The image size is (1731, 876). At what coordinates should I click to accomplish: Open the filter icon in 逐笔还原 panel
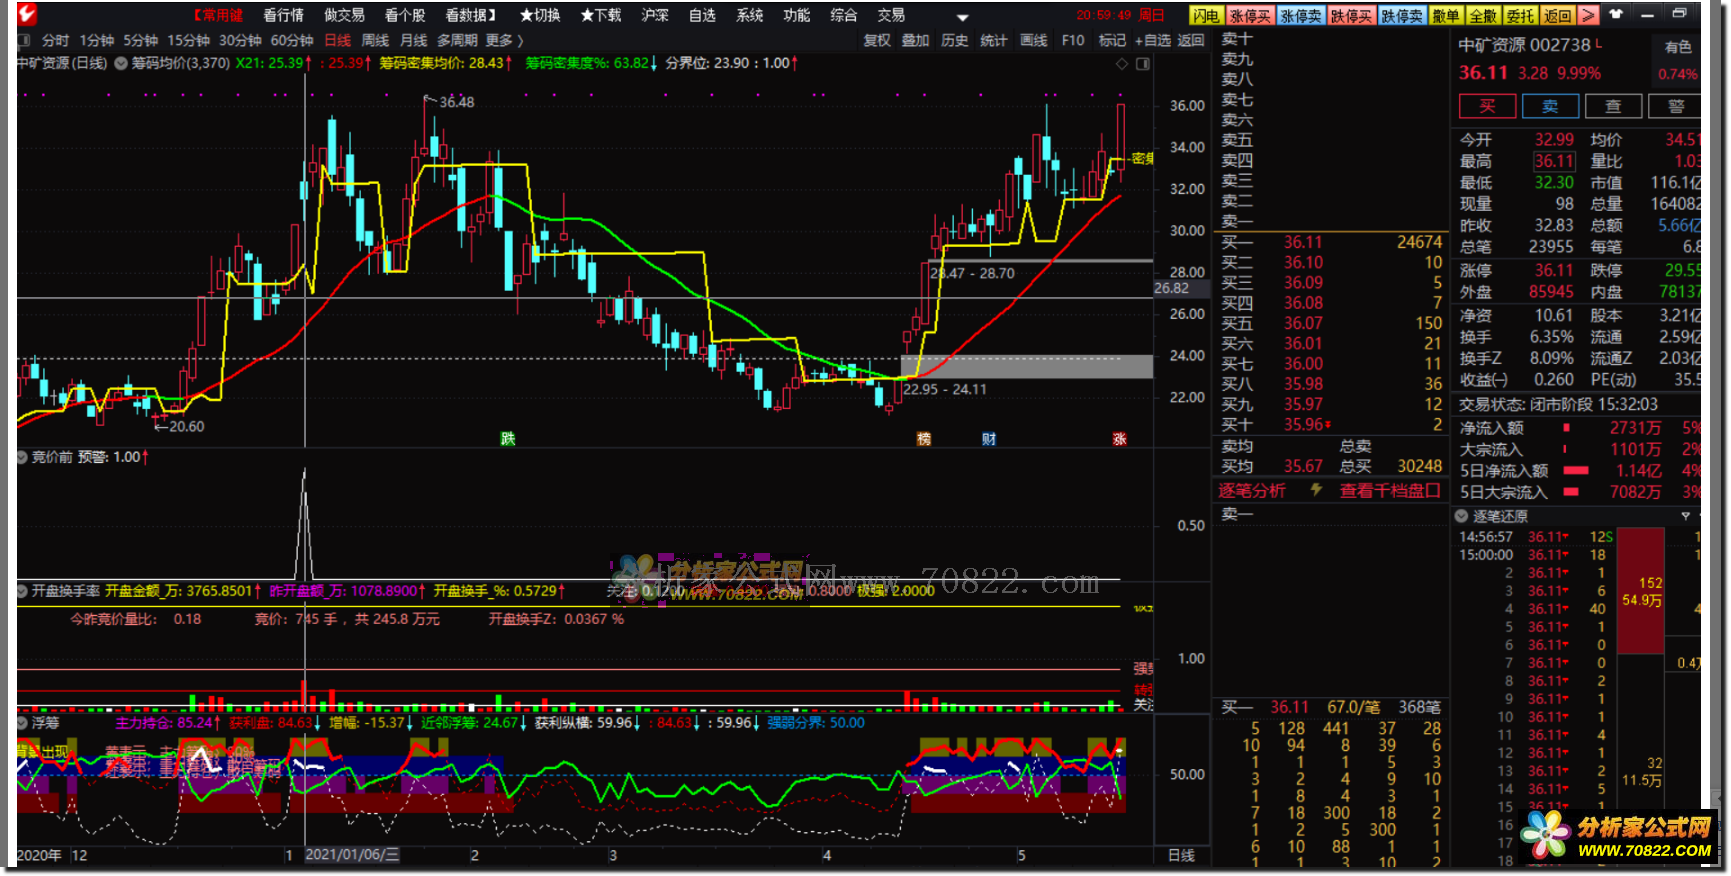click(x=1685, y=516)
